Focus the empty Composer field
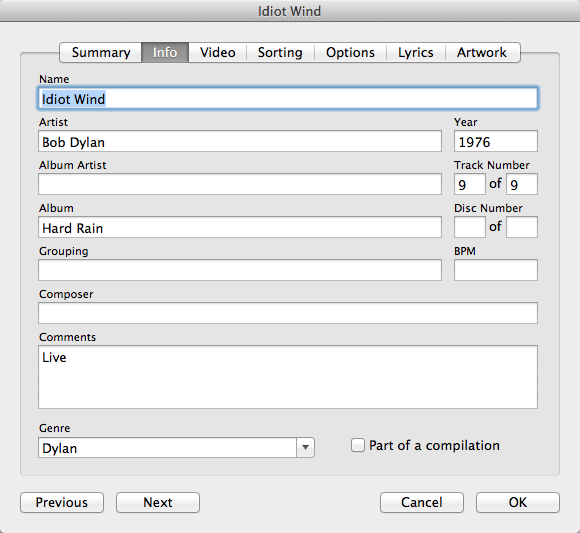This screenshot has width=580, height=533. pyautogui.click(x=288, y=313)
